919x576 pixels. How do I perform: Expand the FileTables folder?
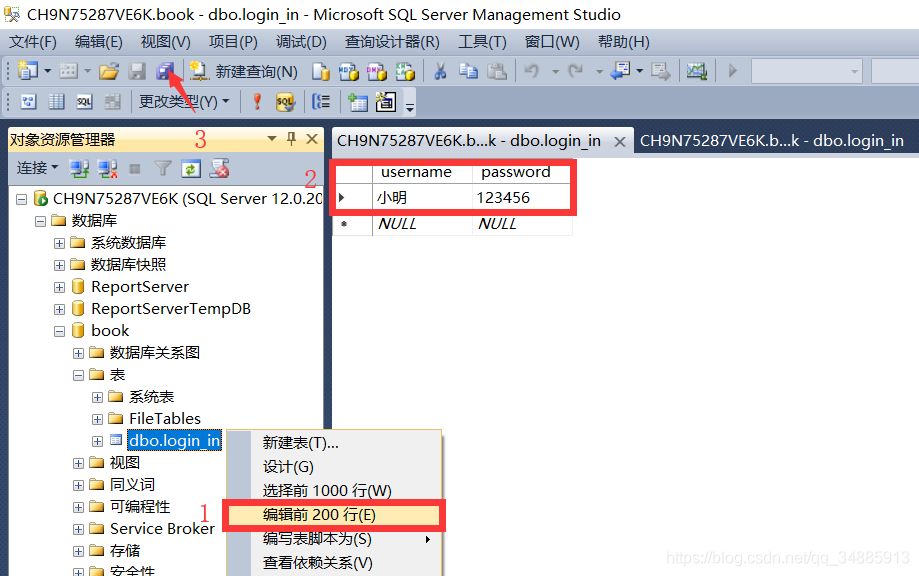point(97,419)
